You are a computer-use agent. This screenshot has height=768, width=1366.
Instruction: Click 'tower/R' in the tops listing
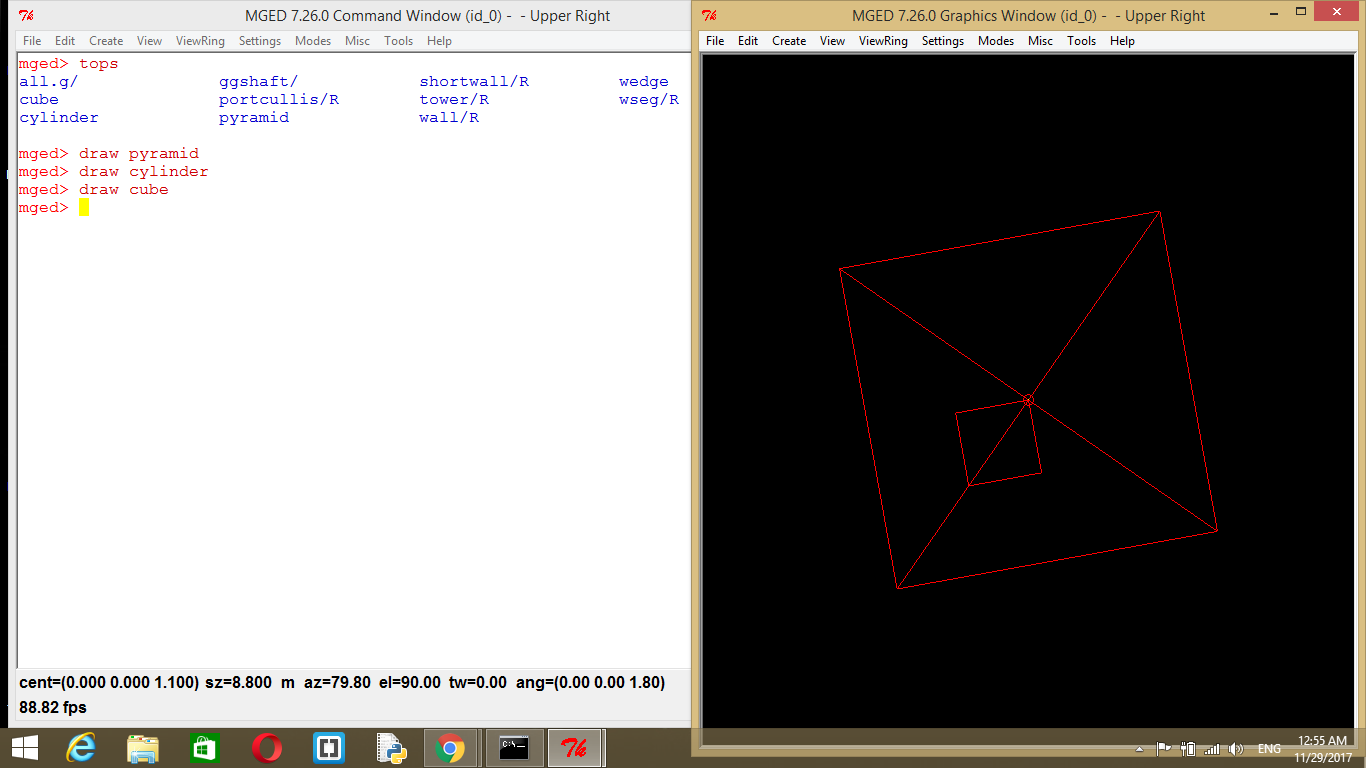pos(454,100)
